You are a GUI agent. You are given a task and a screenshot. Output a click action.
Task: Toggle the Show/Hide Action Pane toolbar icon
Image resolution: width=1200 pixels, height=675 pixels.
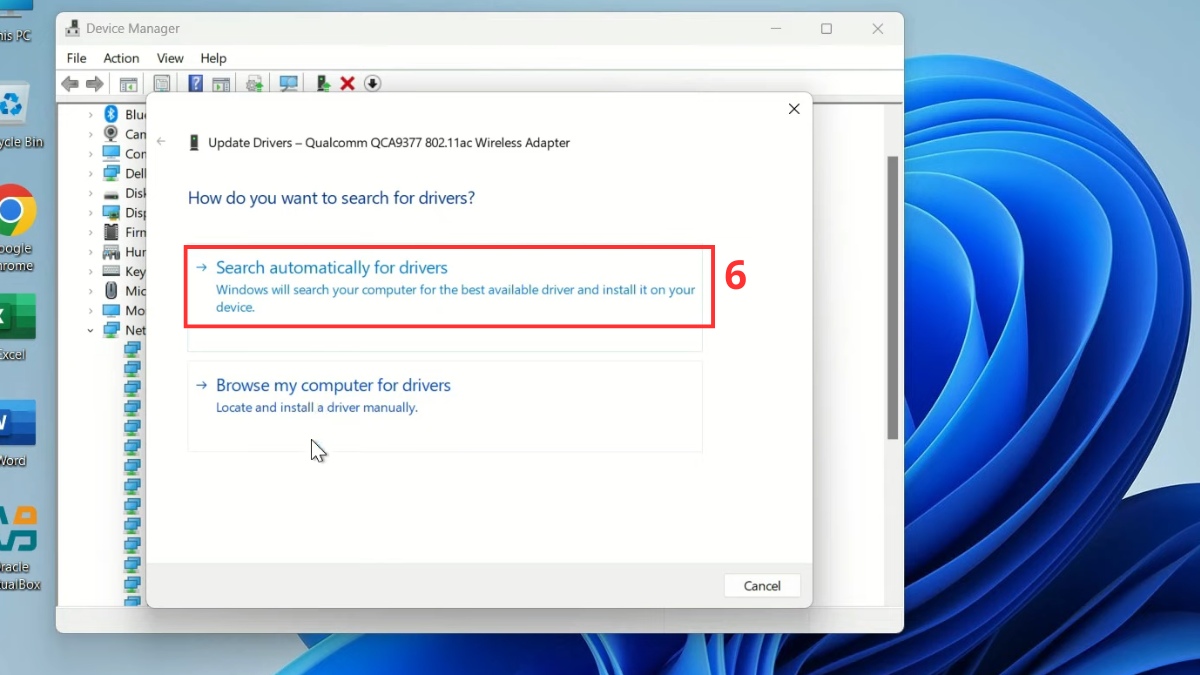tap(221, 84)
